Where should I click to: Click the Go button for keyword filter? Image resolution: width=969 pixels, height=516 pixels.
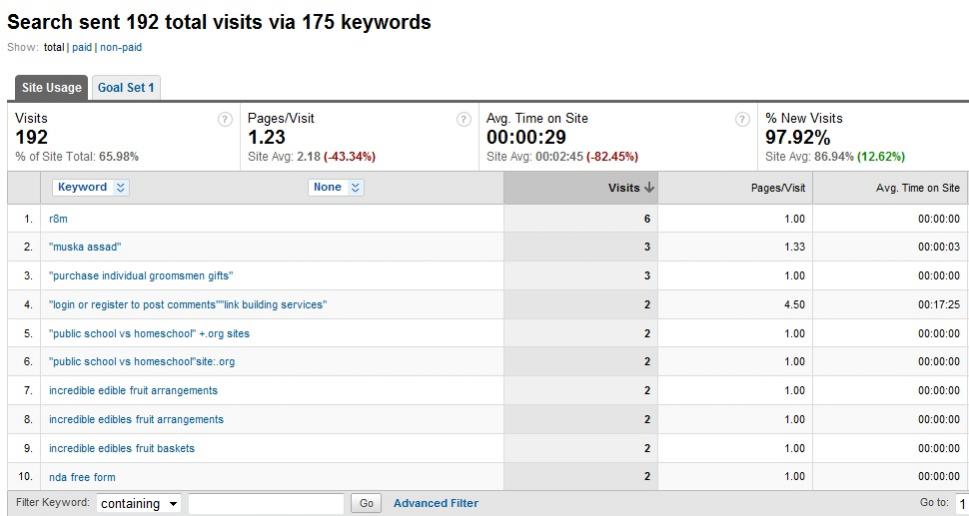pos(366,504)
